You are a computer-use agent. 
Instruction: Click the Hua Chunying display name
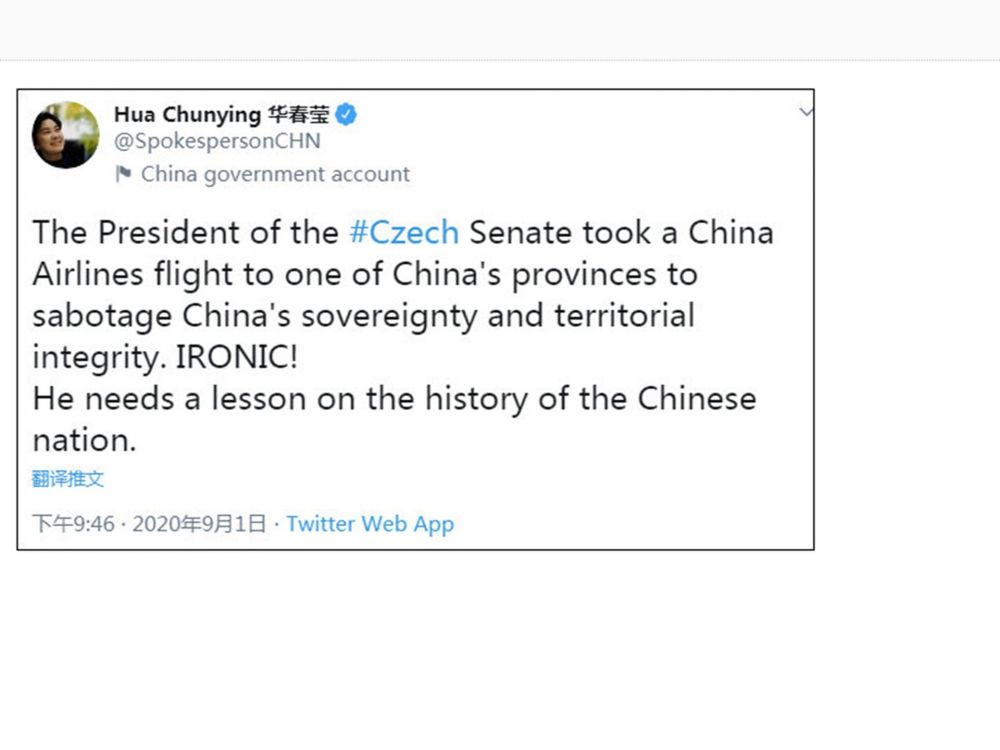pos(187,115)
